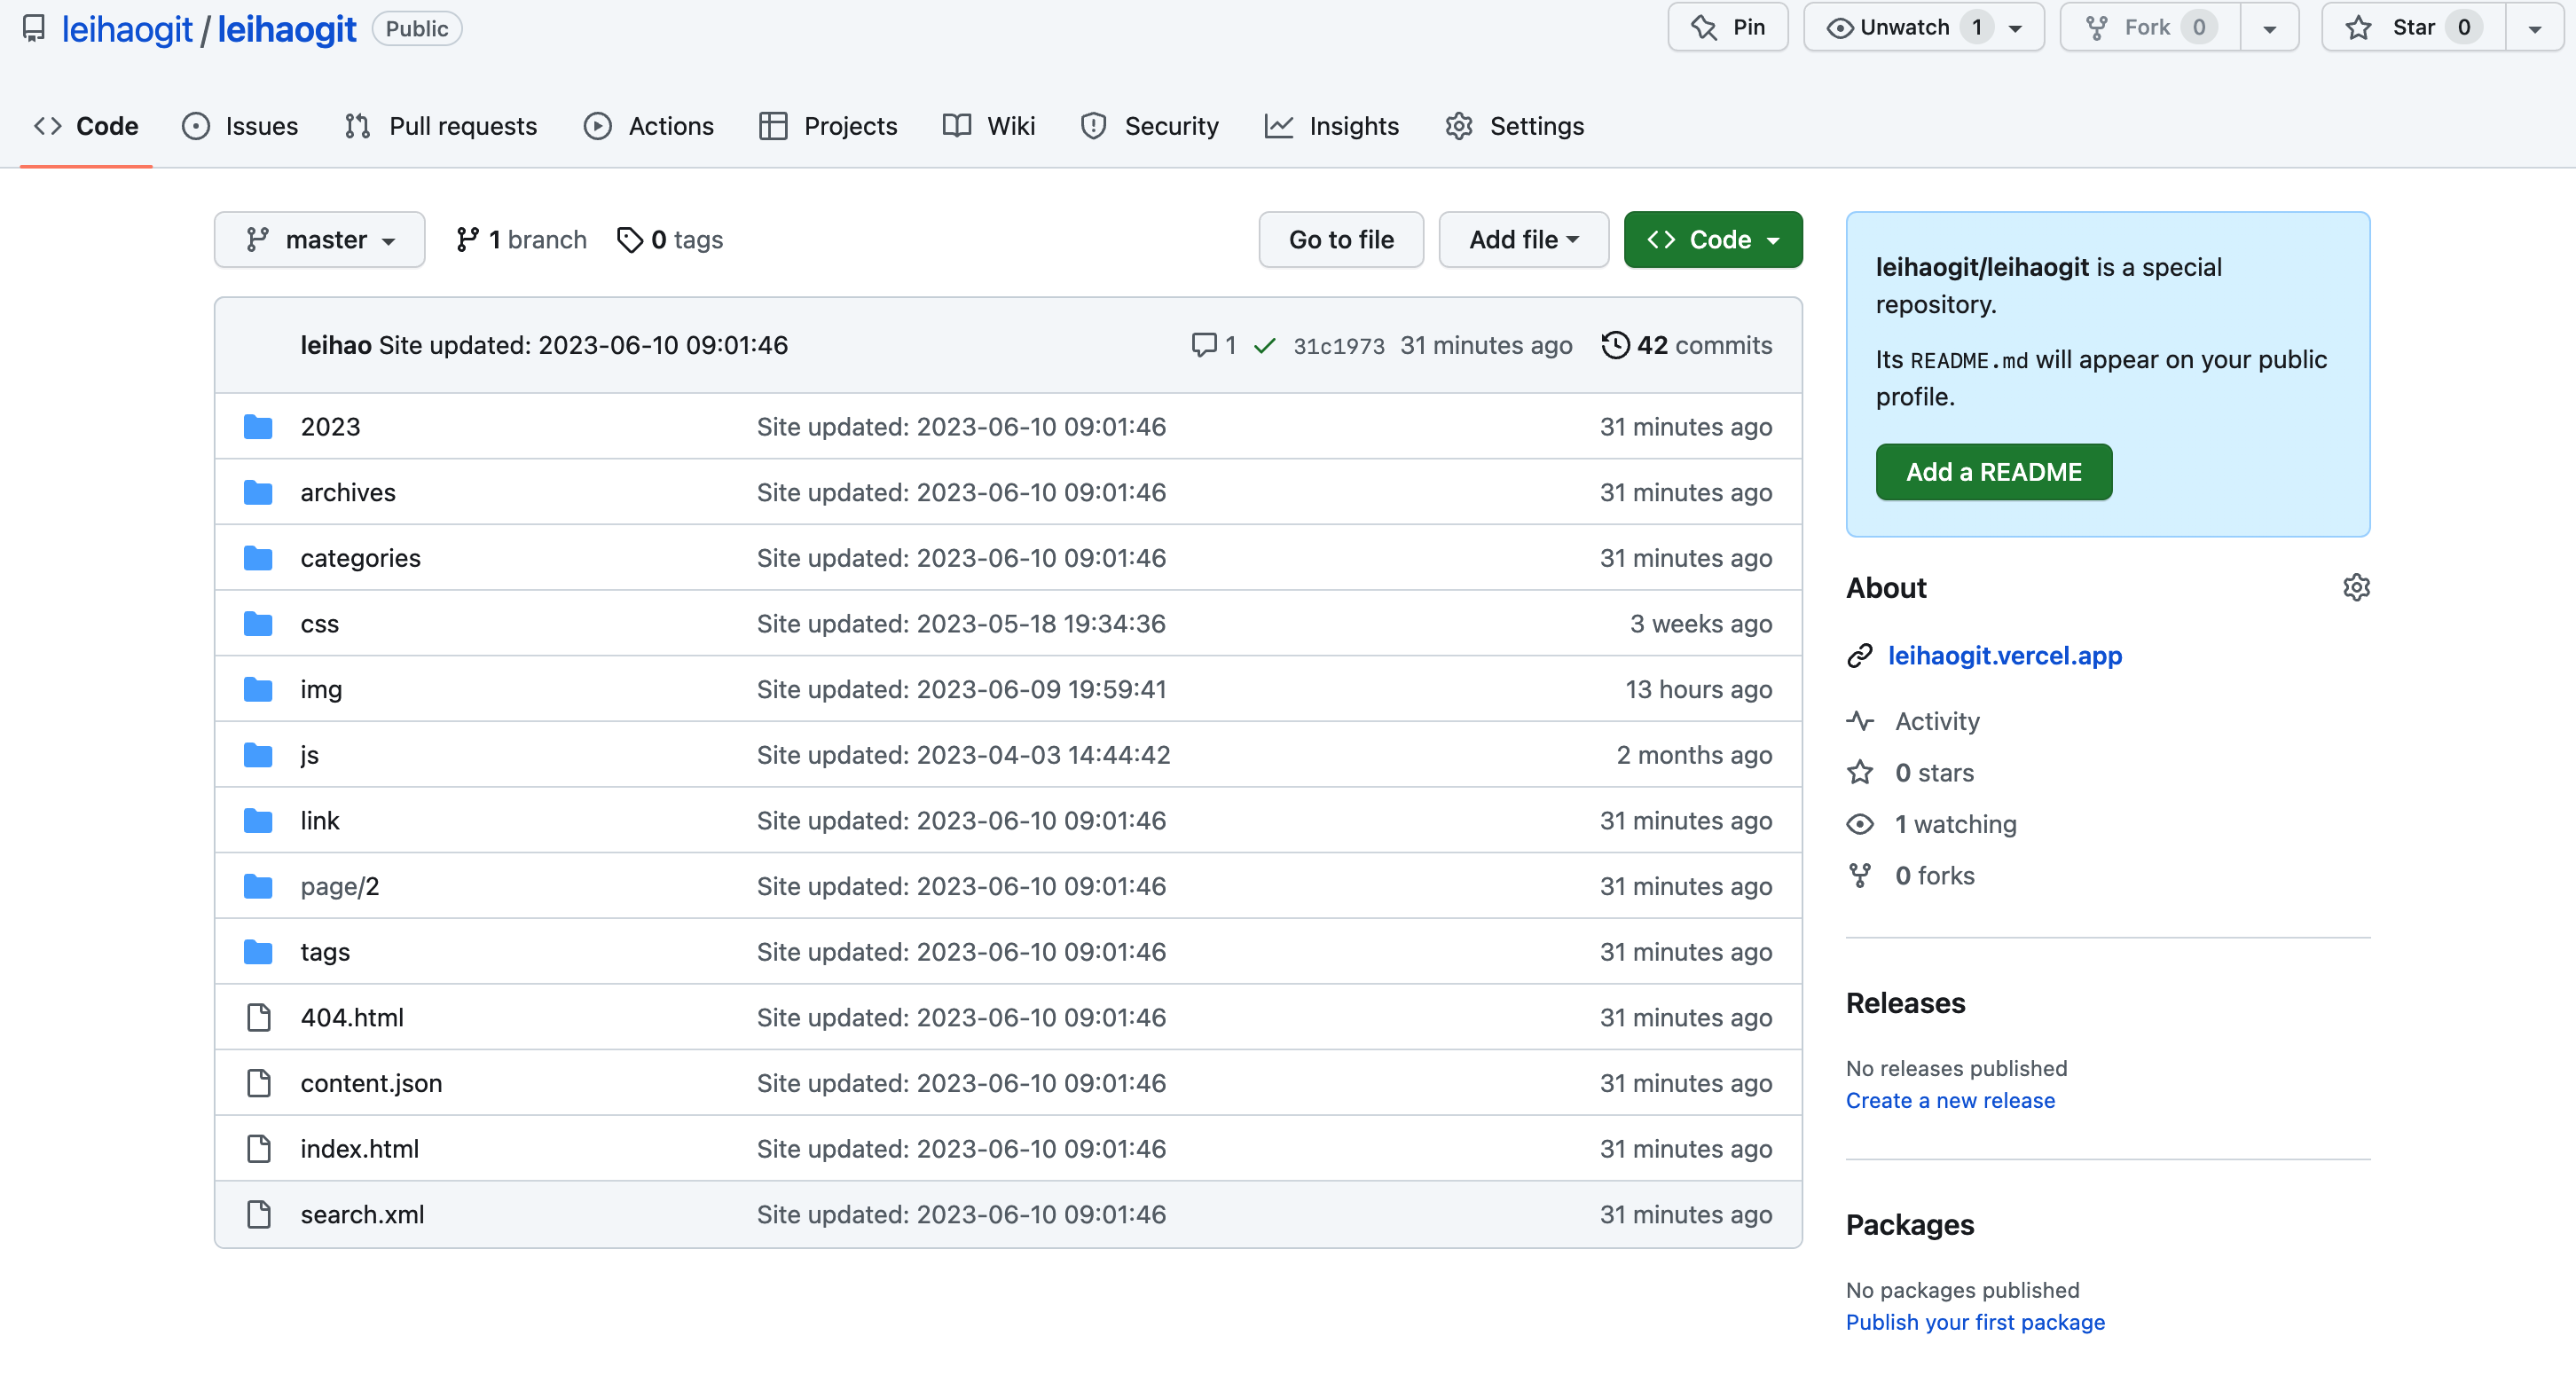Click the Add a README button
Image resolution: width=2576 pixels, height=1375 pixels.
[1993, 472]
